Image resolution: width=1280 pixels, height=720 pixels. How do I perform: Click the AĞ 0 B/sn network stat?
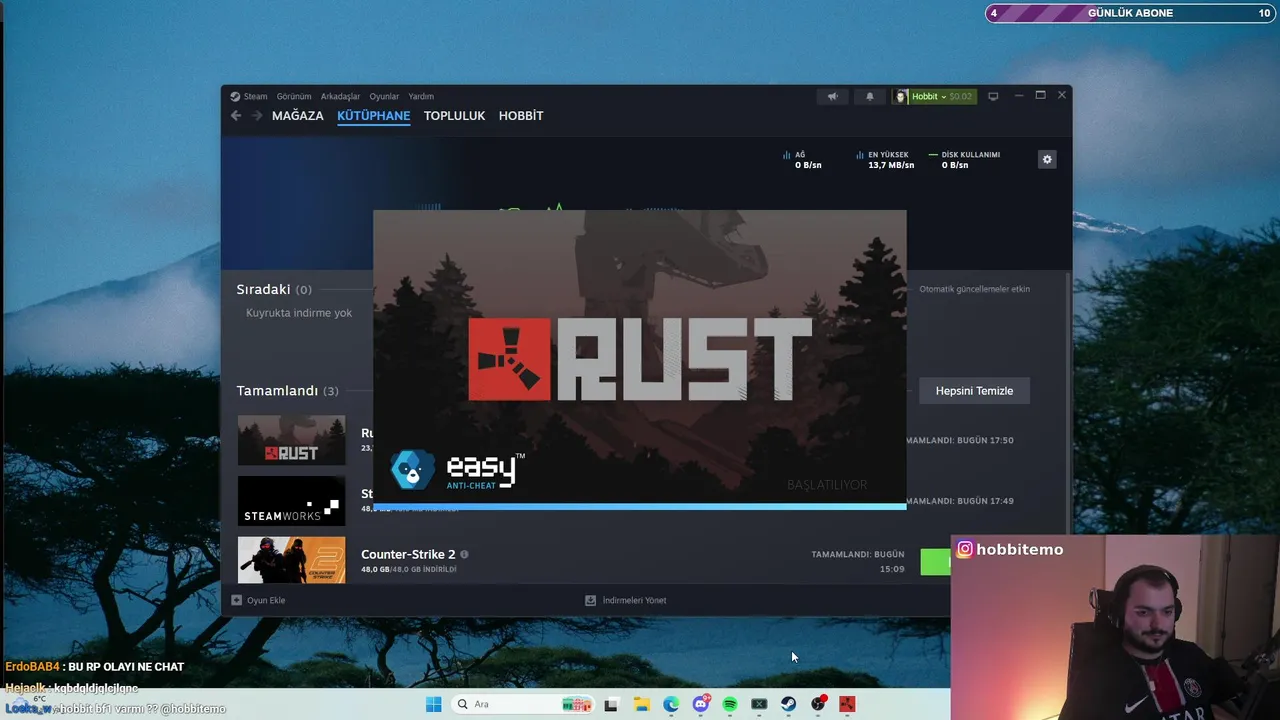click(803, 160)
